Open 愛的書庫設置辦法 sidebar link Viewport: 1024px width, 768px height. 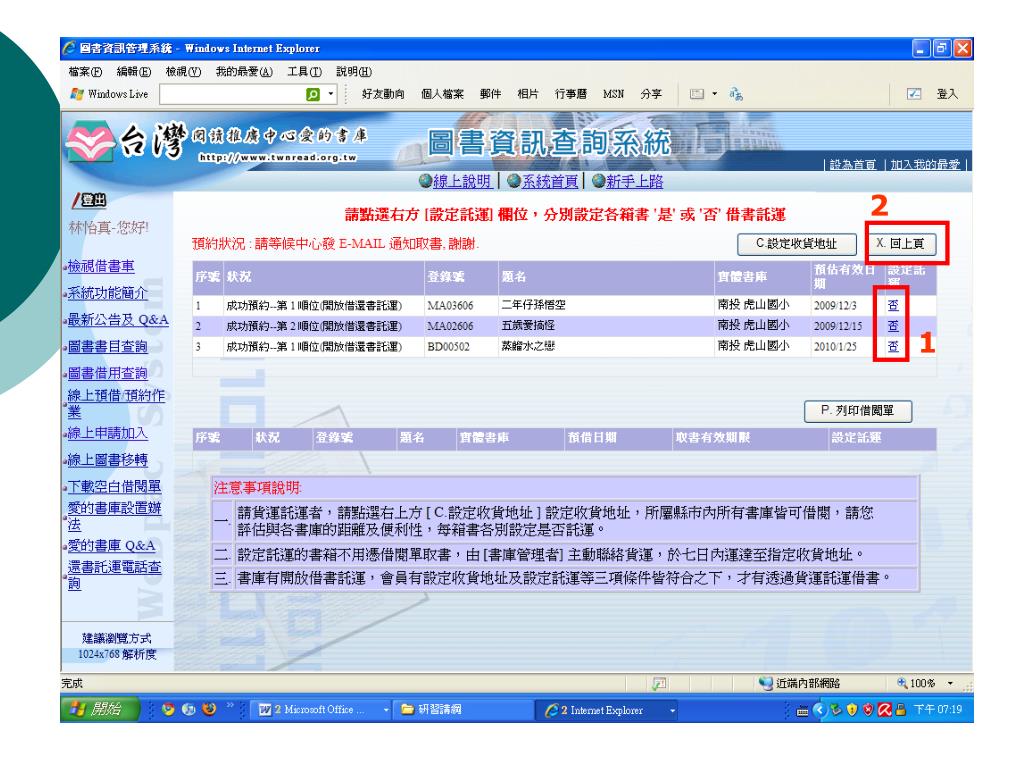pyautogui.click(x=114, y=516)
